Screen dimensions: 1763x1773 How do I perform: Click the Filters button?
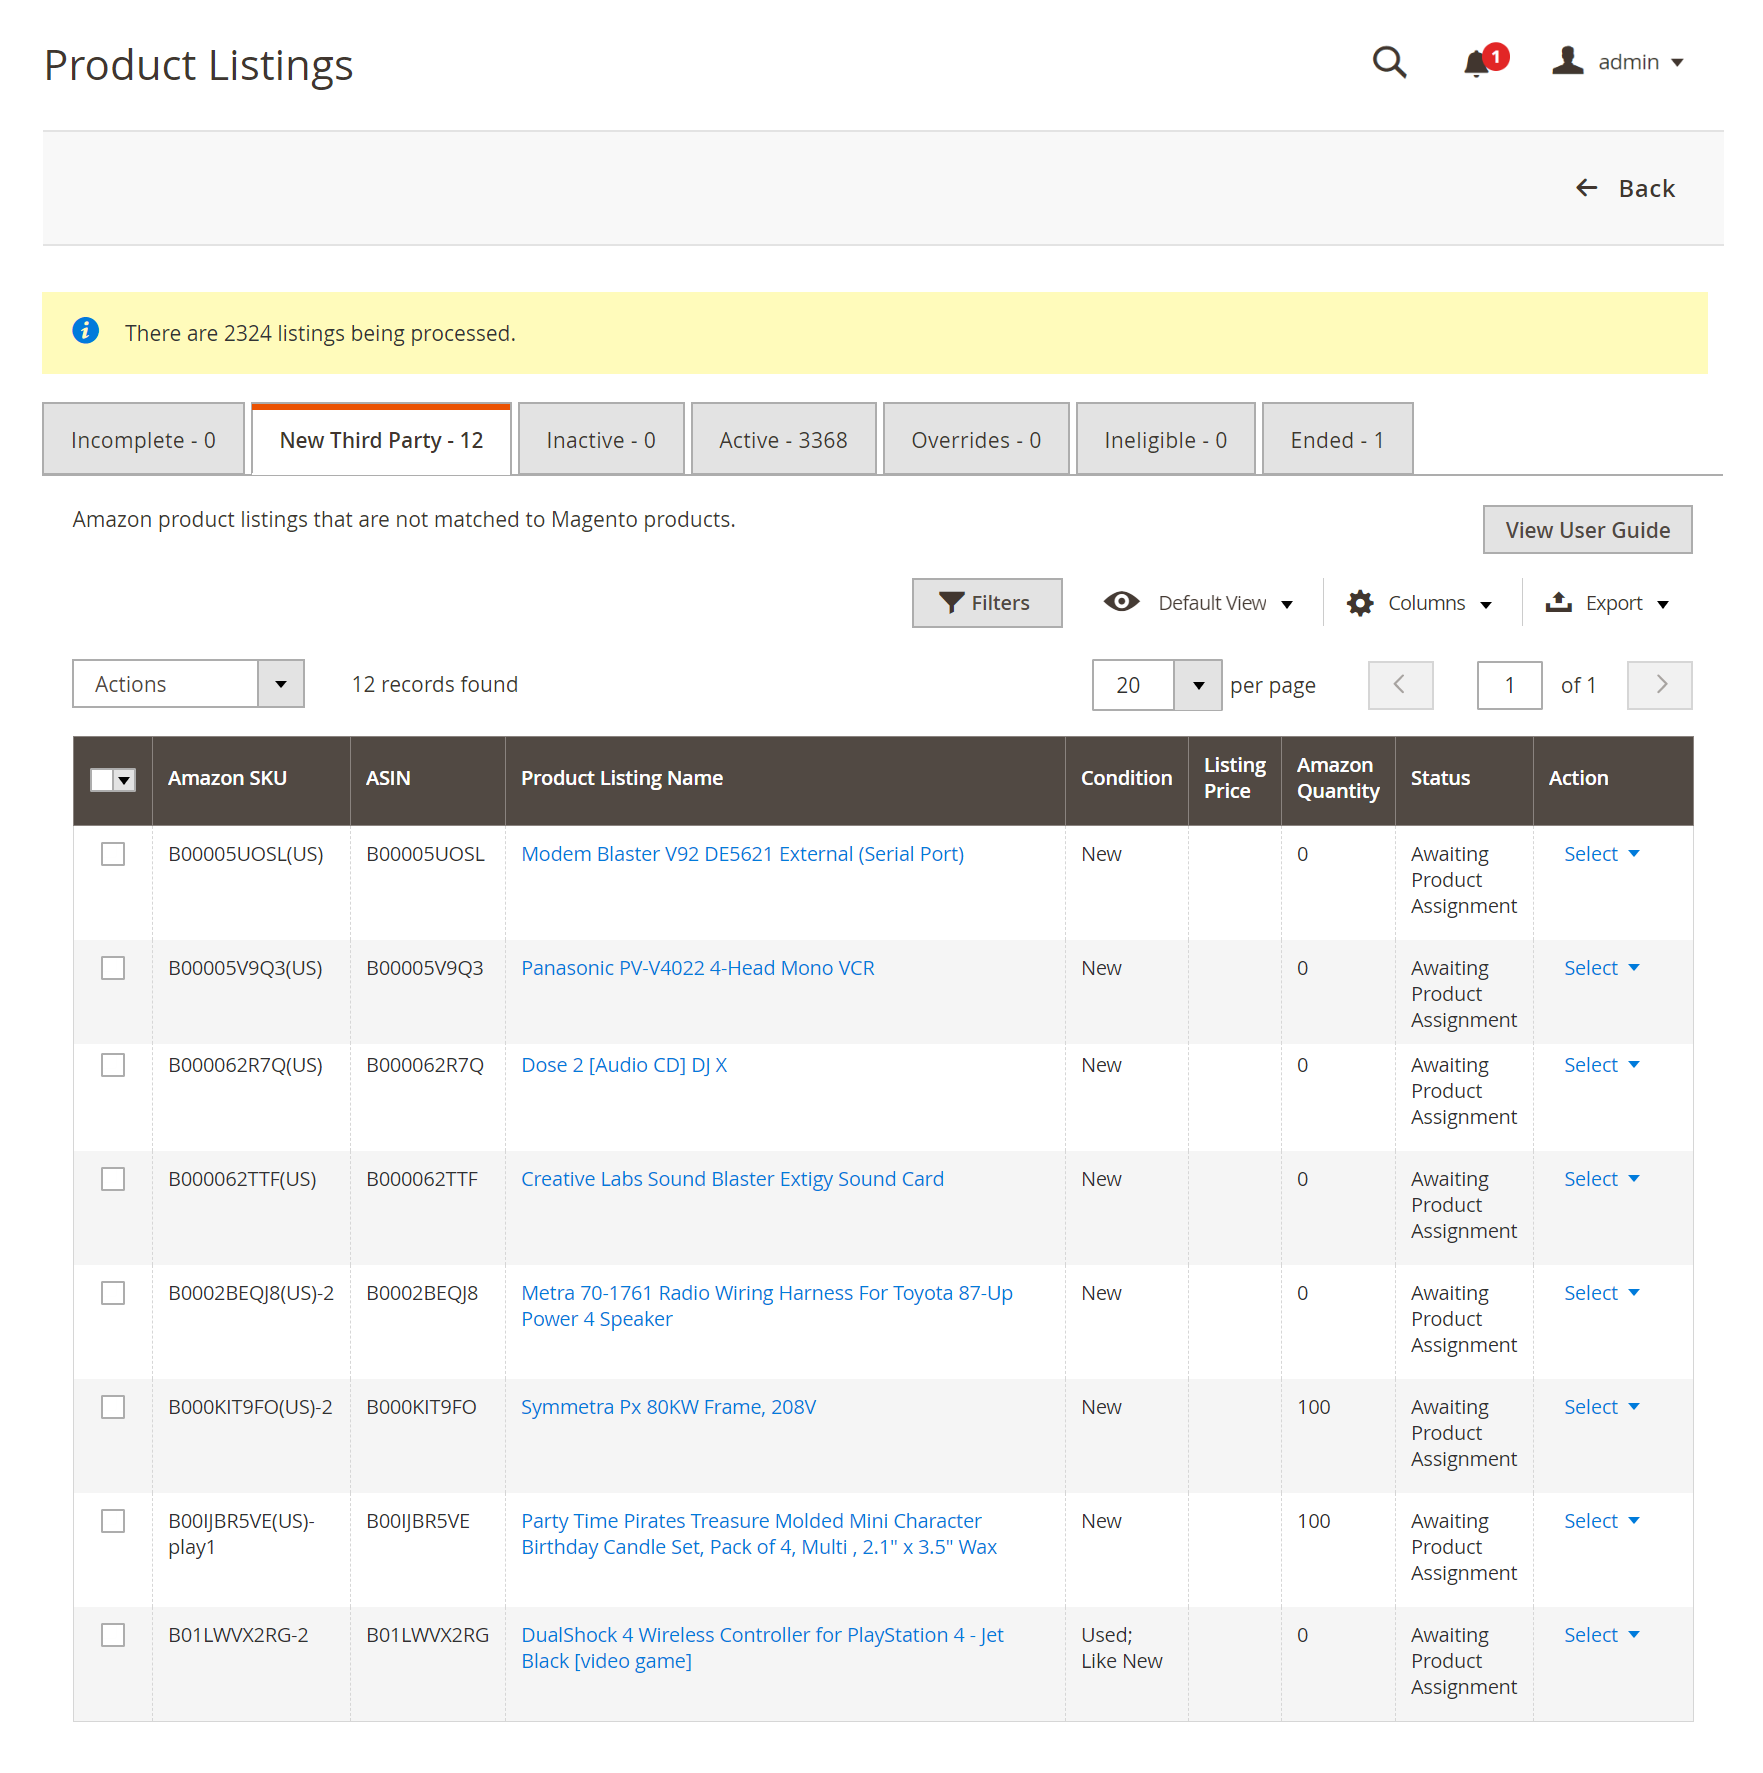click(x=986, y=603)
